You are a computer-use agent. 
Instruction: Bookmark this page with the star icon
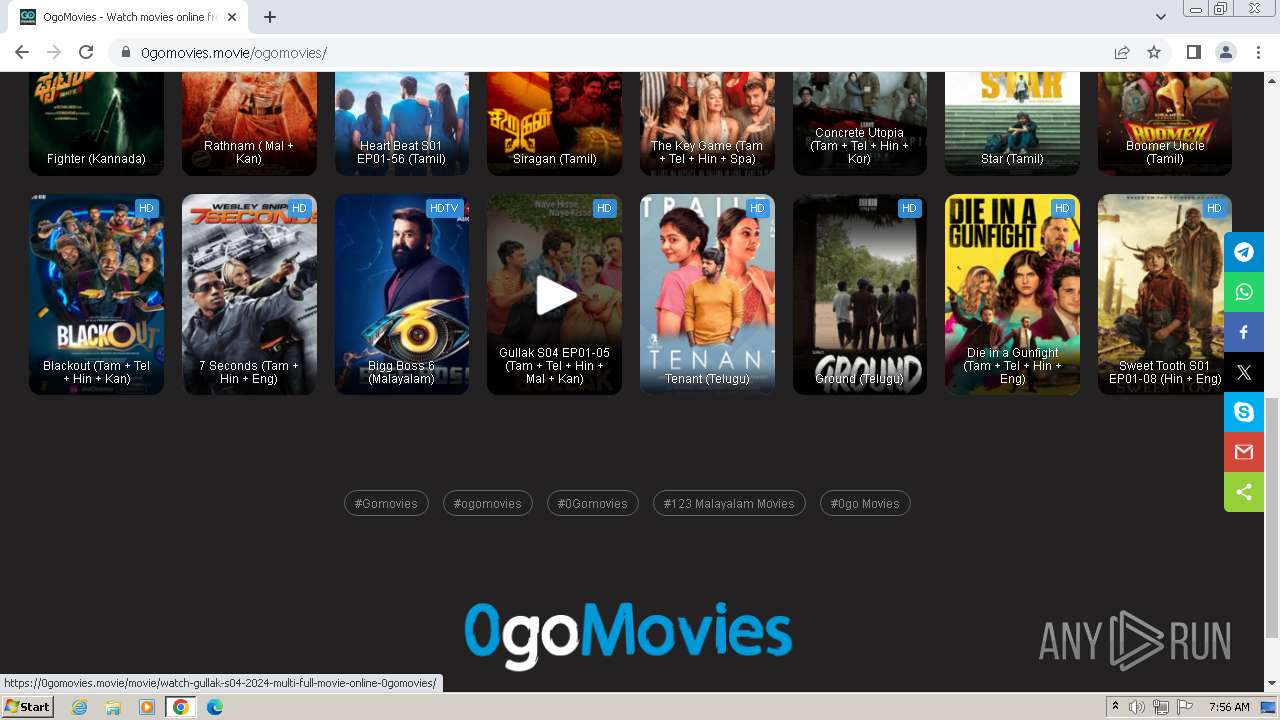click(x=1154, y=52)
